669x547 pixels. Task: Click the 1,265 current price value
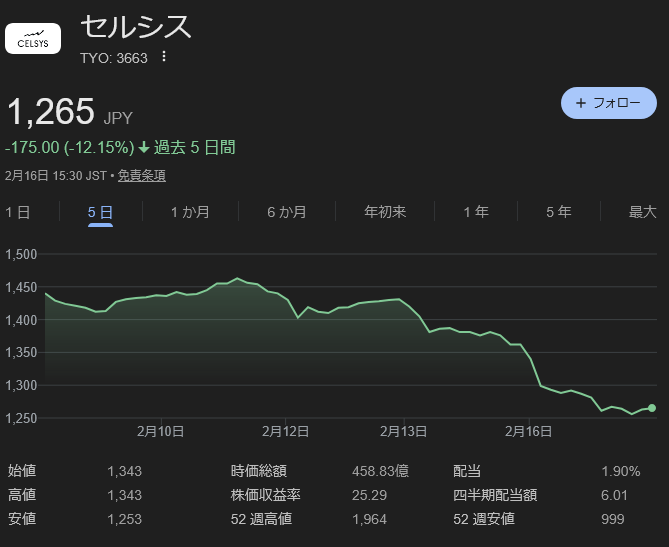(51, 111)
